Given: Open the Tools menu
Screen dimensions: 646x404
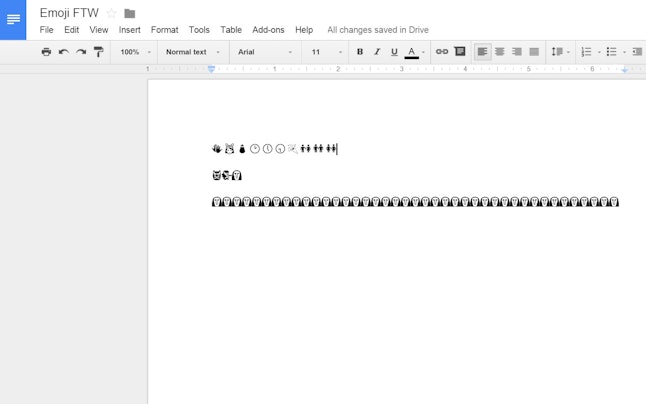Looking at the screenshot, I should click(x=199, y=30).
